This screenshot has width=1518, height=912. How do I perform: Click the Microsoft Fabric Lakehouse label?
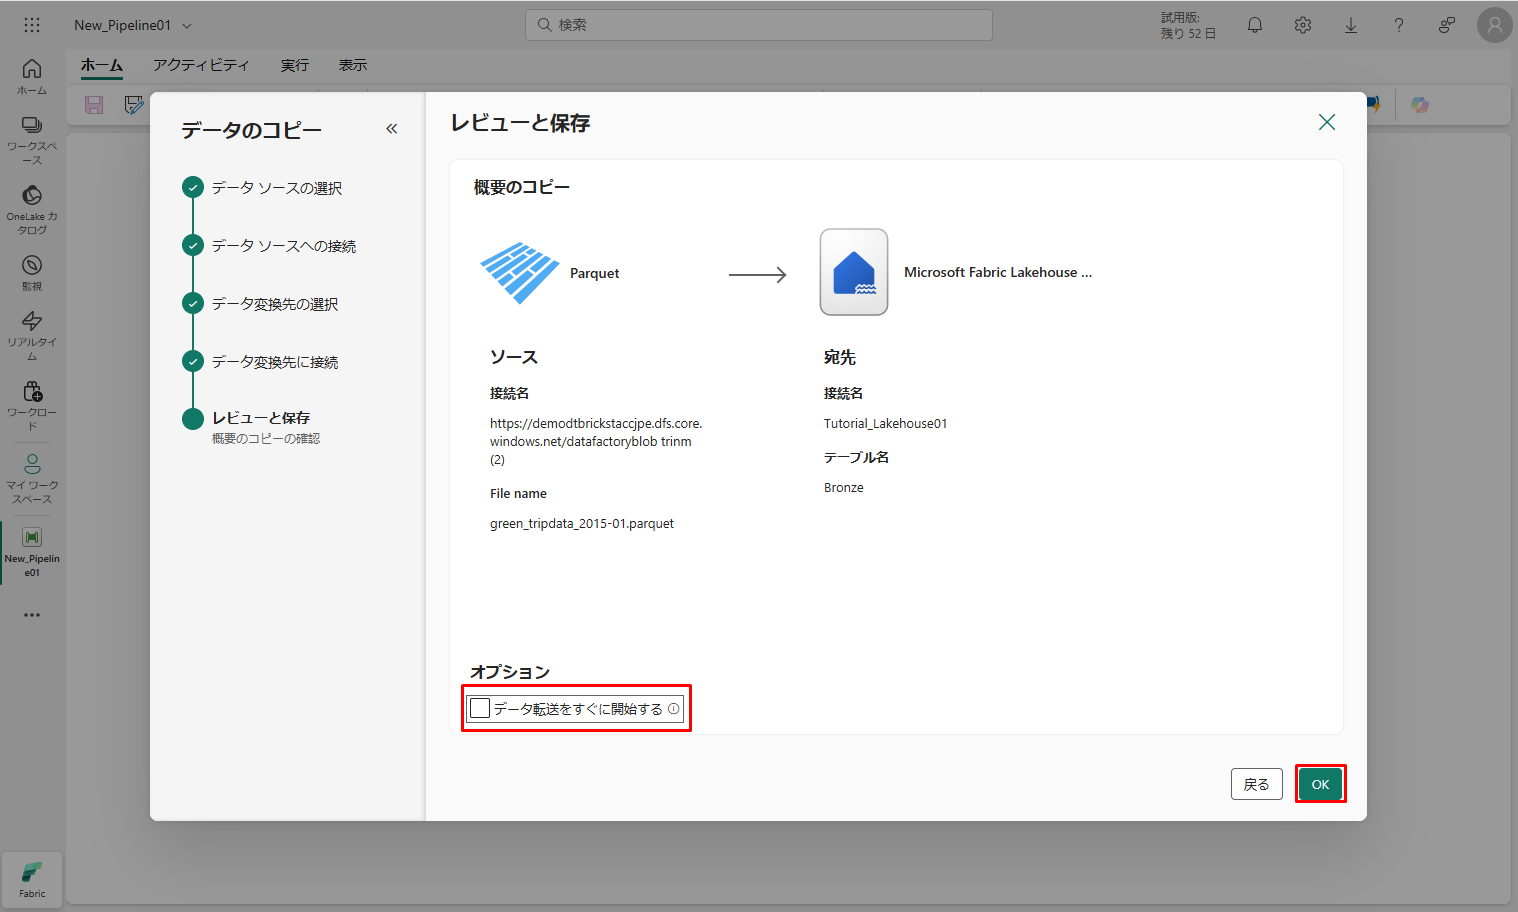click(x=998, y=272)
